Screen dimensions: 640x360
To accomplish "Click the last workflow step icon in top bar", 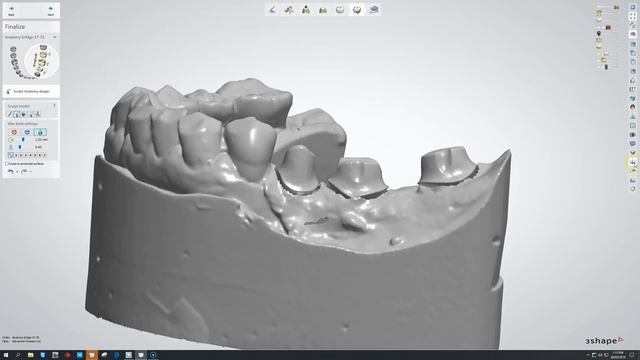I will tap(374, 10).
